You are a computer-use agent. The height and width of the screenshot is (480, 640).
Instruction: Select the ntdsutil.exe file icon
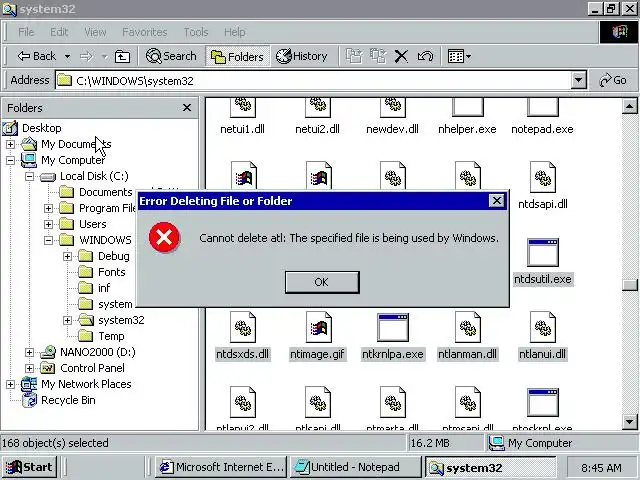pyautogui.click(x=543, y=252)
